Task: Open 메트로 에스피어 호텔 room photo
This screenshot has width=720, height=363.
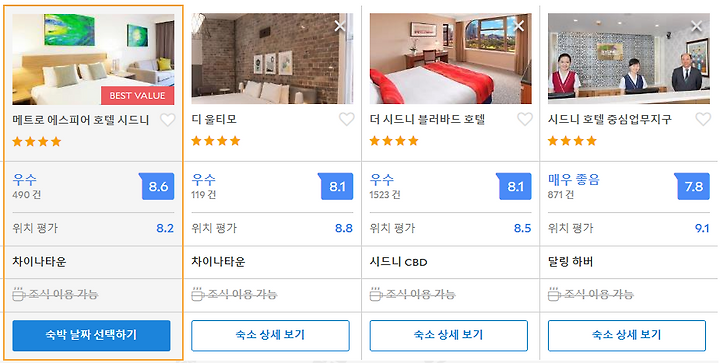Action: 93,59
